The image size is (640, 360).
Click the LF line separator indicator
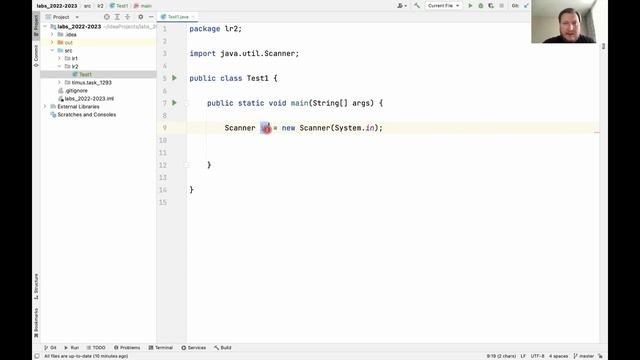pos(523,356)
